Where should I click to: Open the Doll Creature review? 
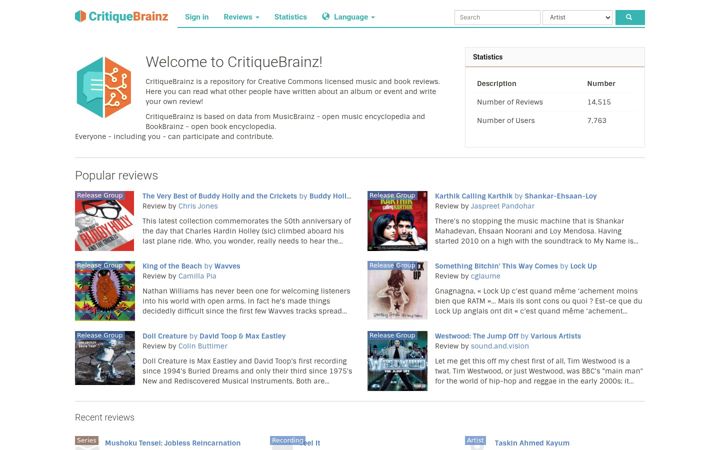[165, 336]
